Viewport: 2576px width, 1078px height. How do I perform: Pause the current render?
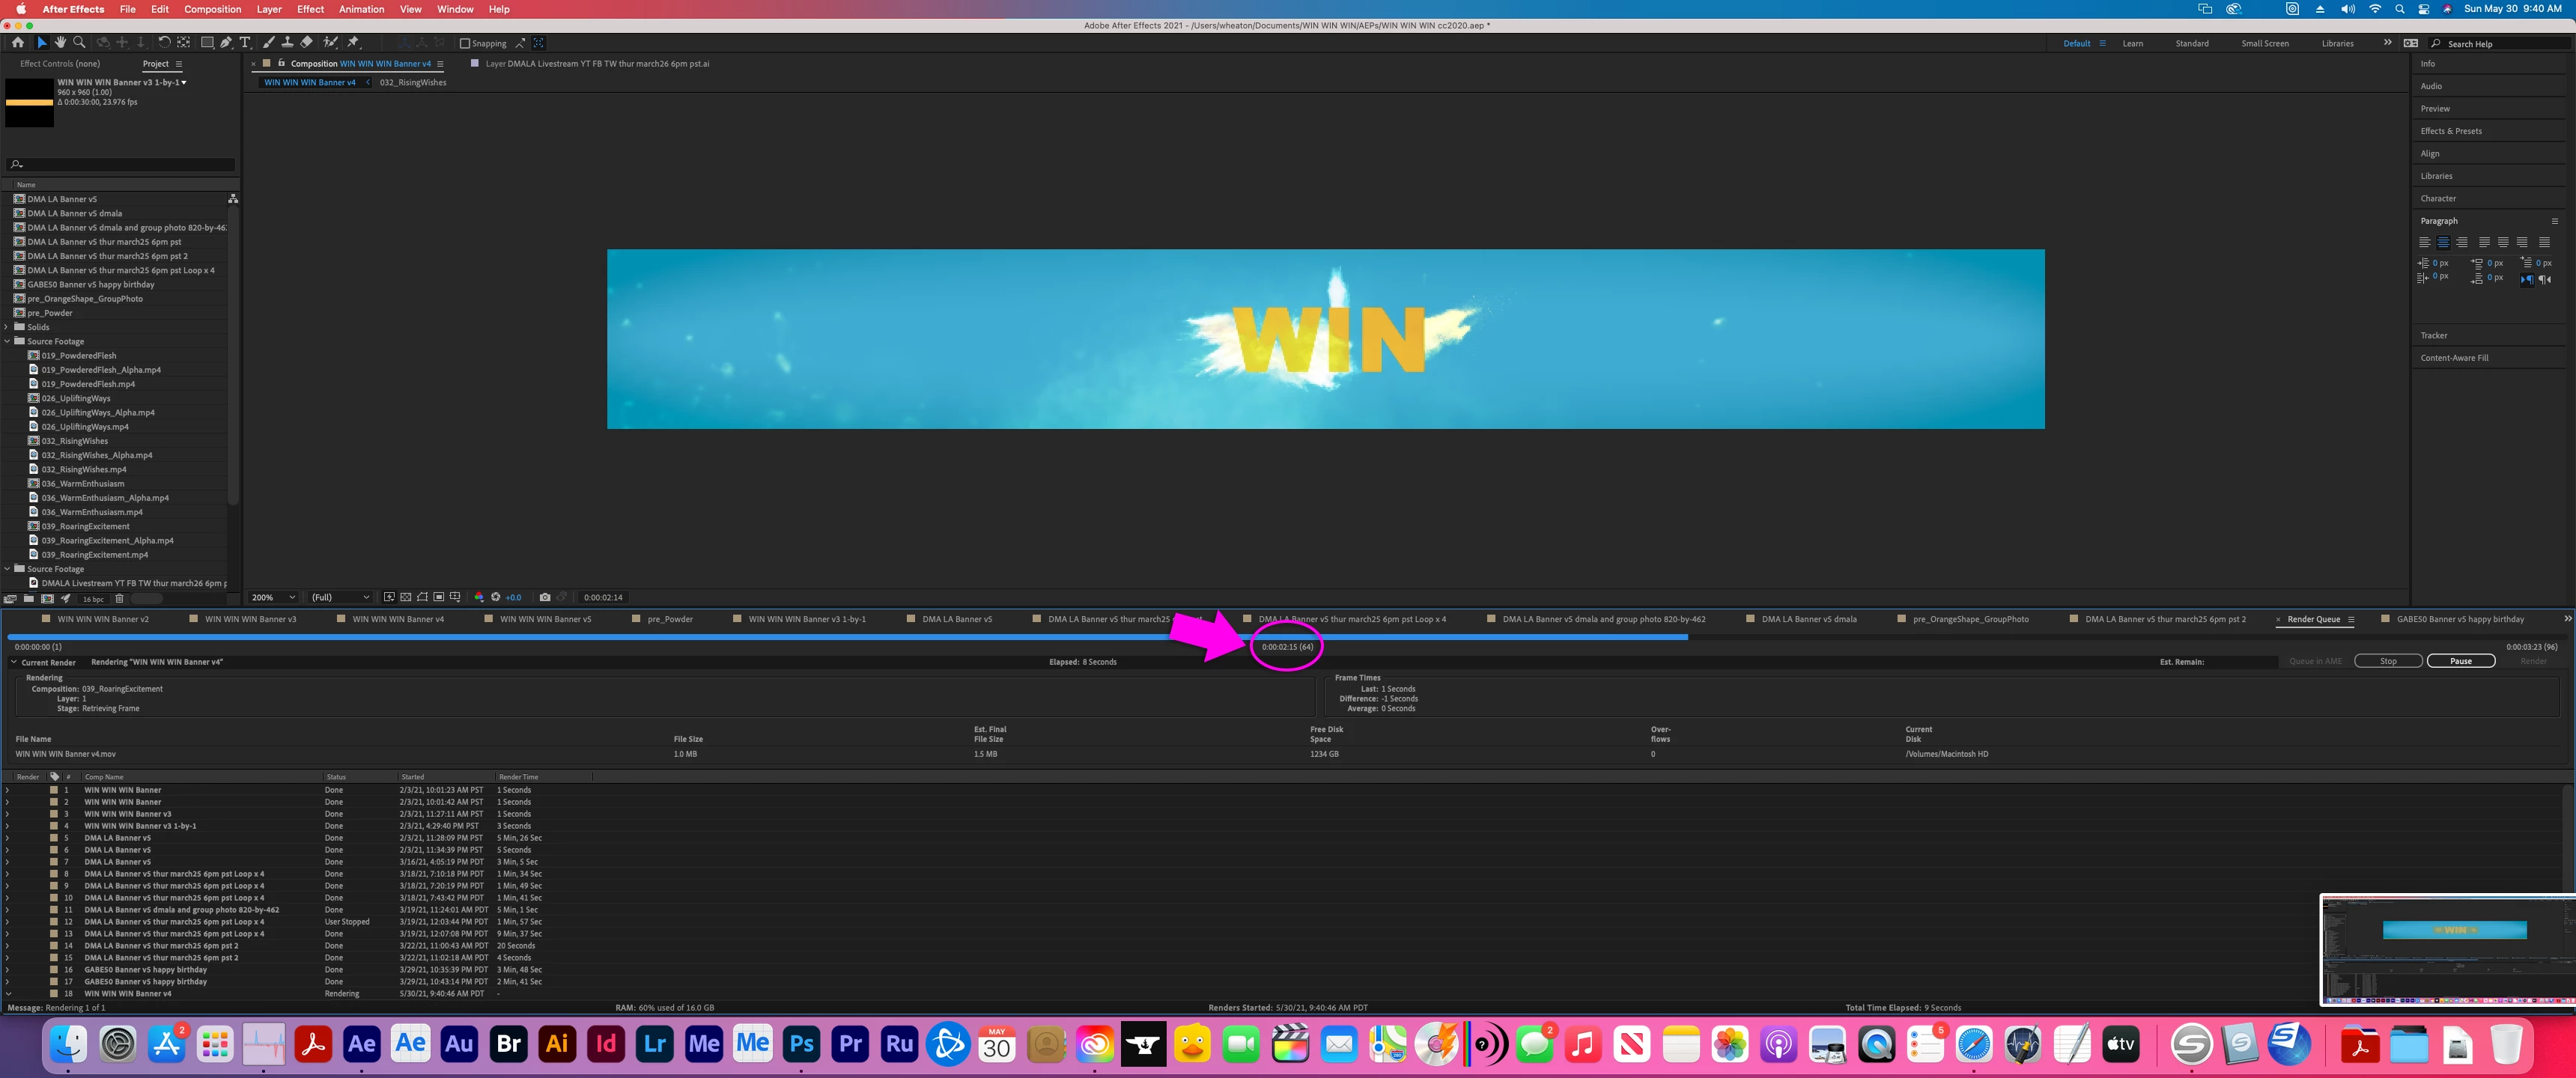click(2460, 661)
